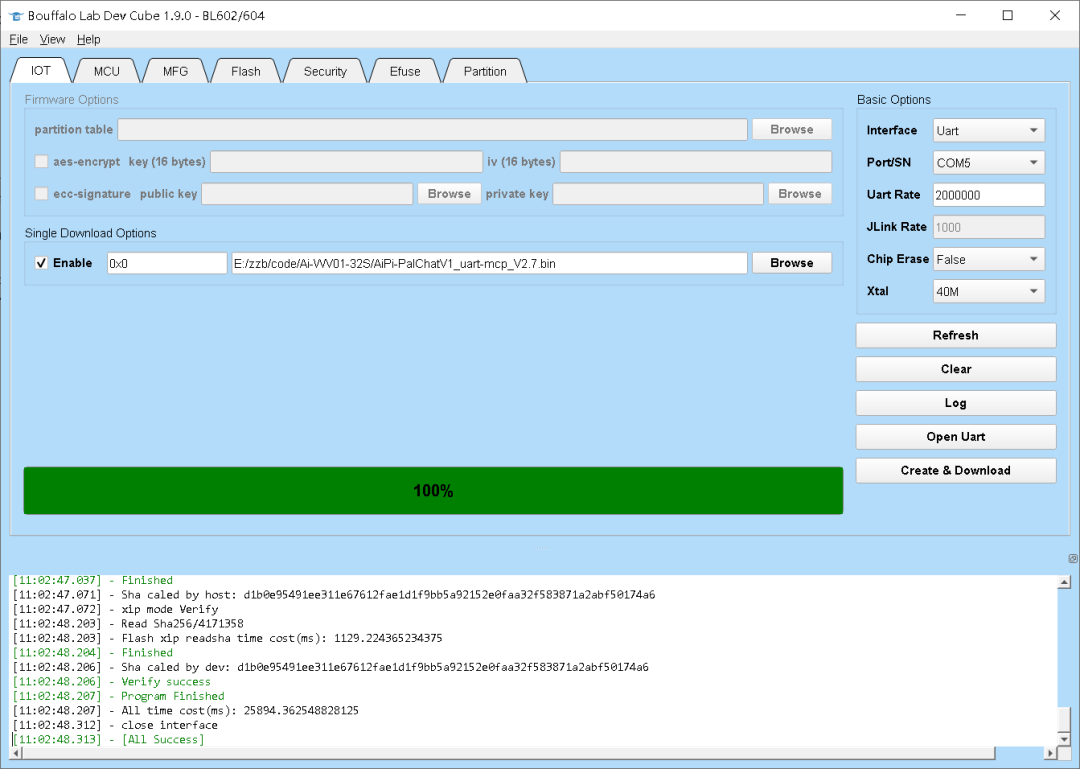This screenshot has width=1080, height=769.
Task: Switch to the Efuse tab
Action: click(405, 71)
